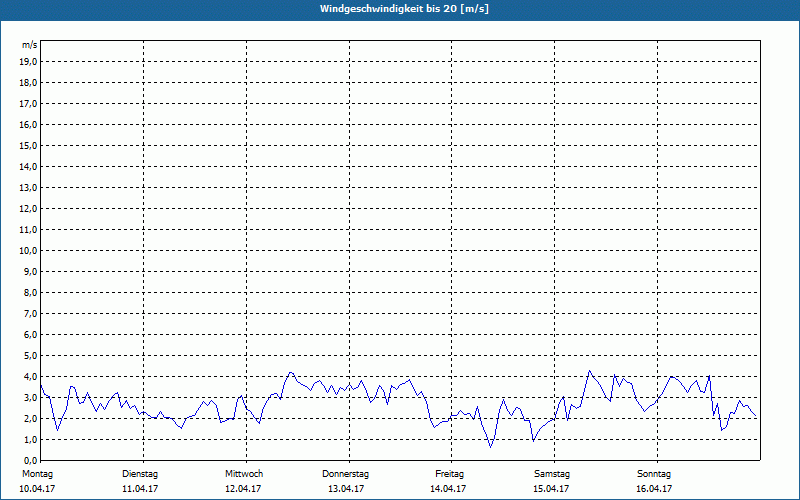Select the 'Sonntag' day label

tap(654, 474)
